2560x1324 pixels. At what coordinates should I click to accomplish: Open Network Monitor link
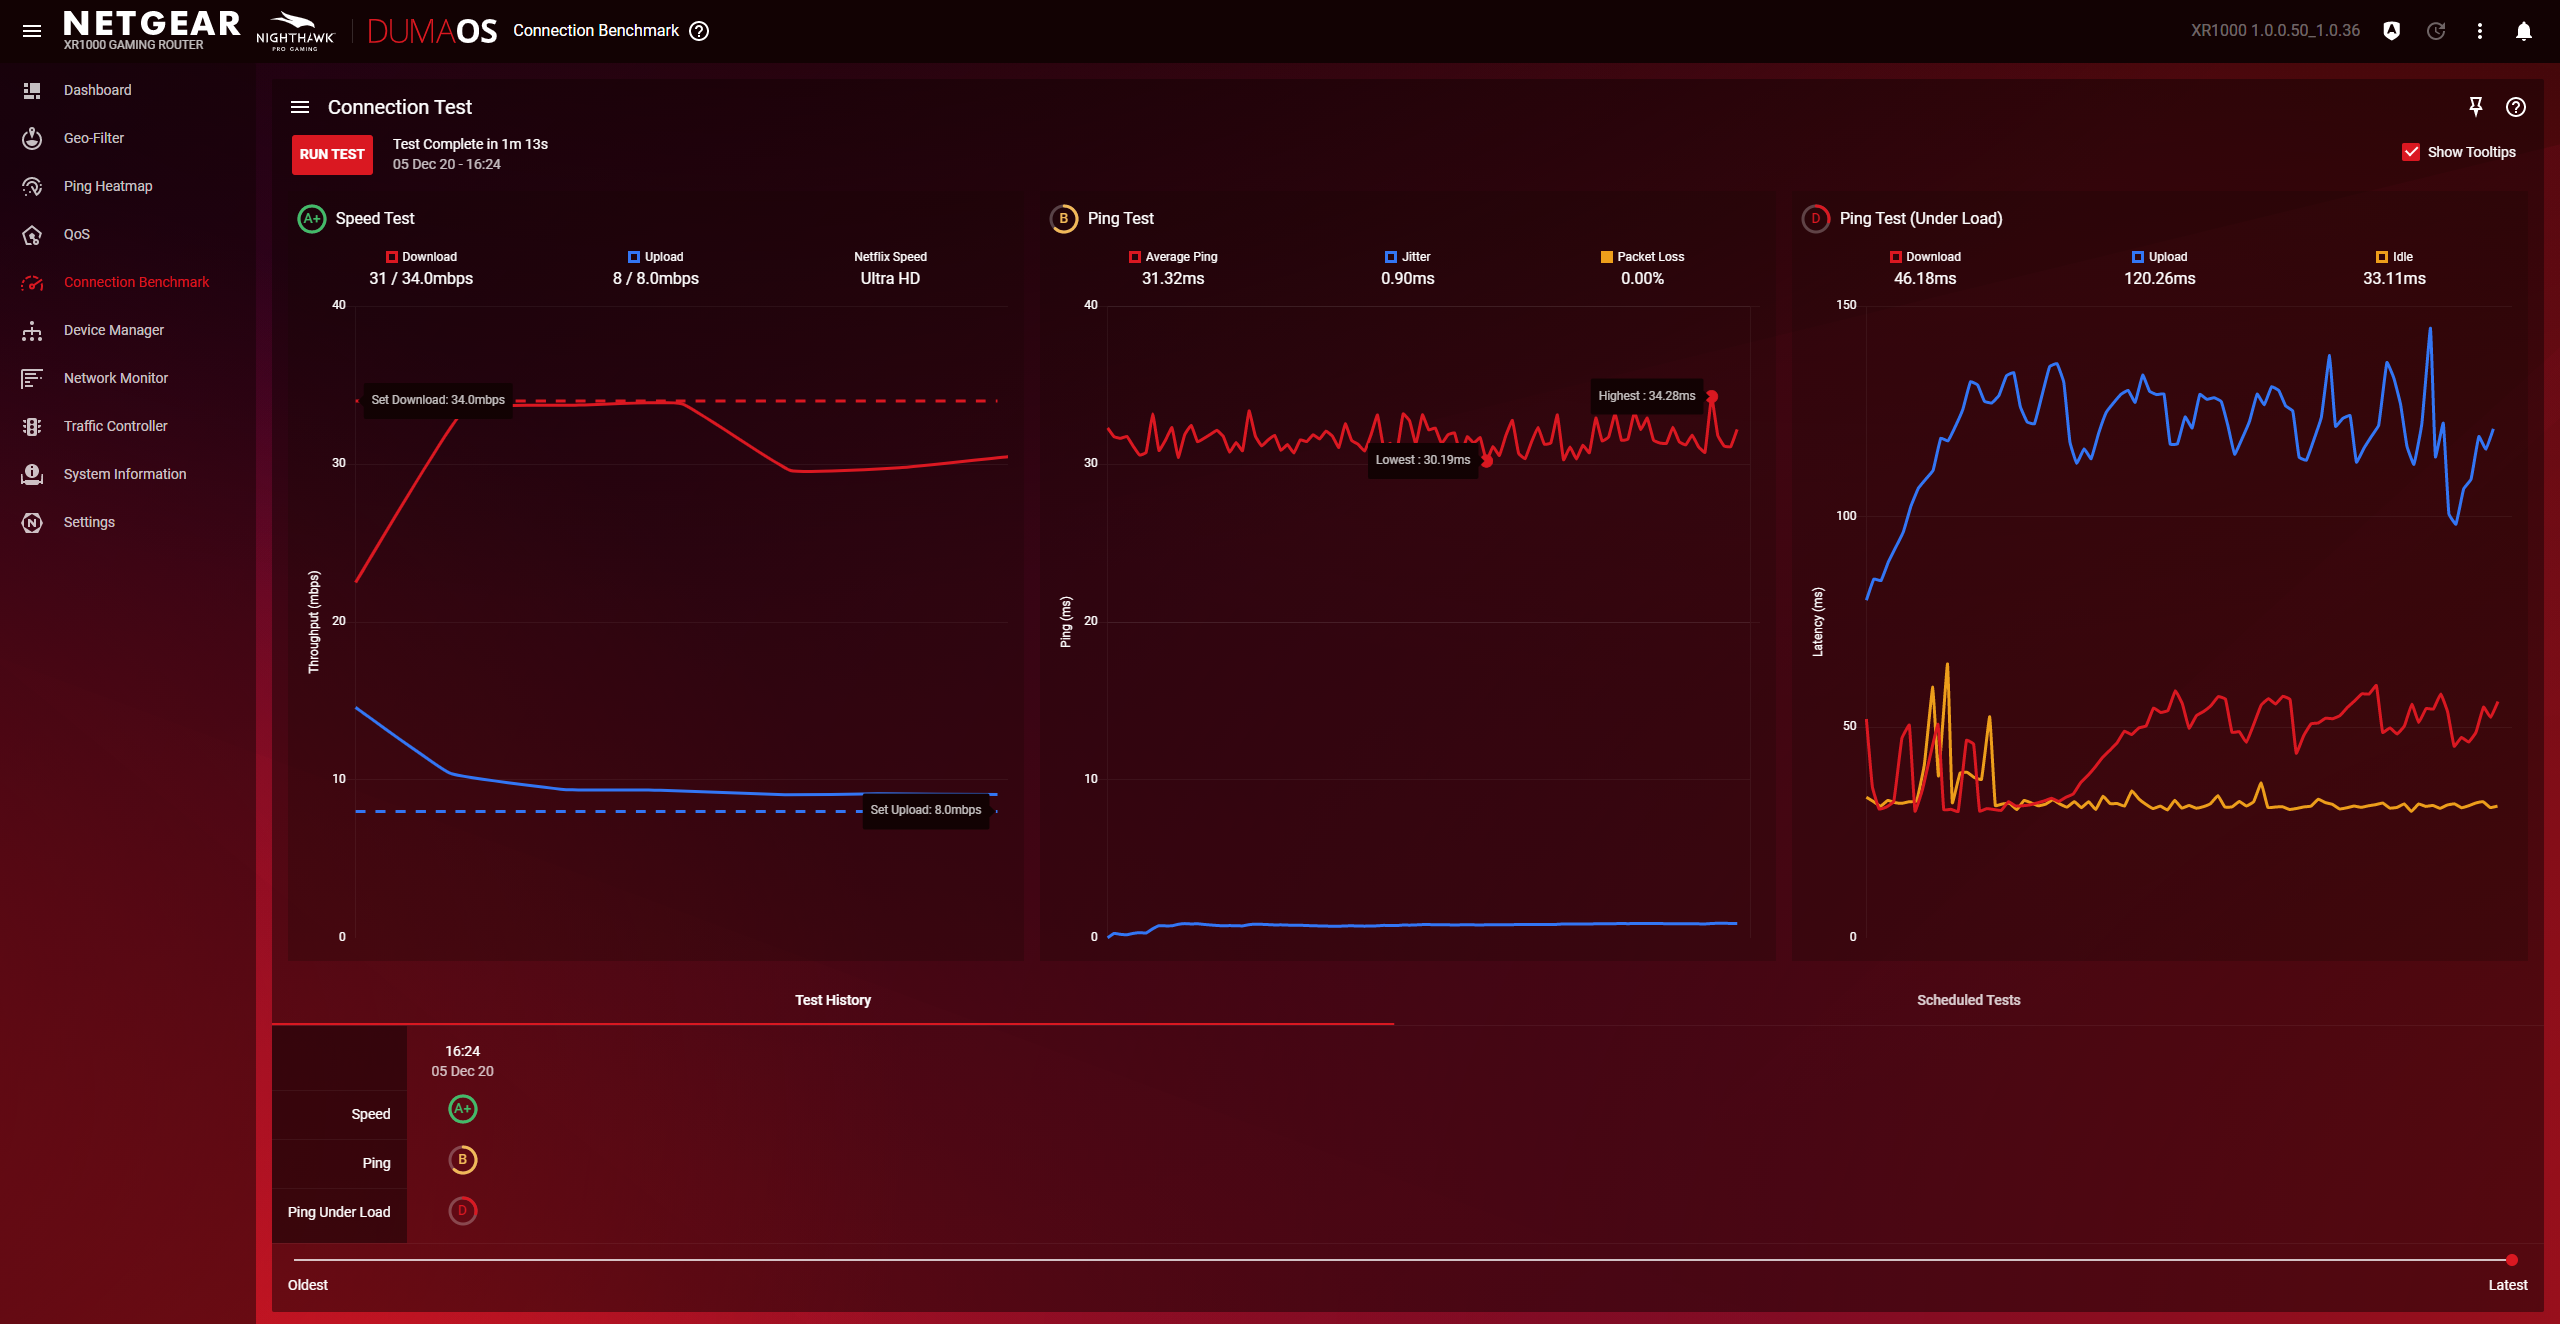point(116,378)
